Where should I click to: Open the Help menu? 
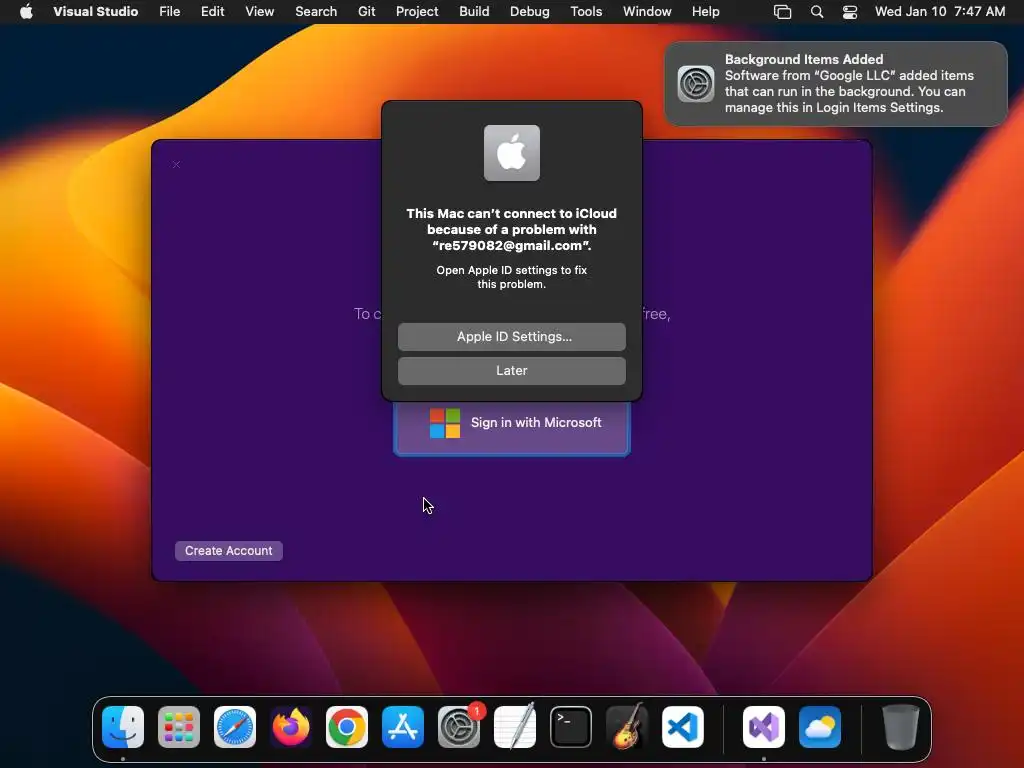pyautogui.click(x=706, y=11)
